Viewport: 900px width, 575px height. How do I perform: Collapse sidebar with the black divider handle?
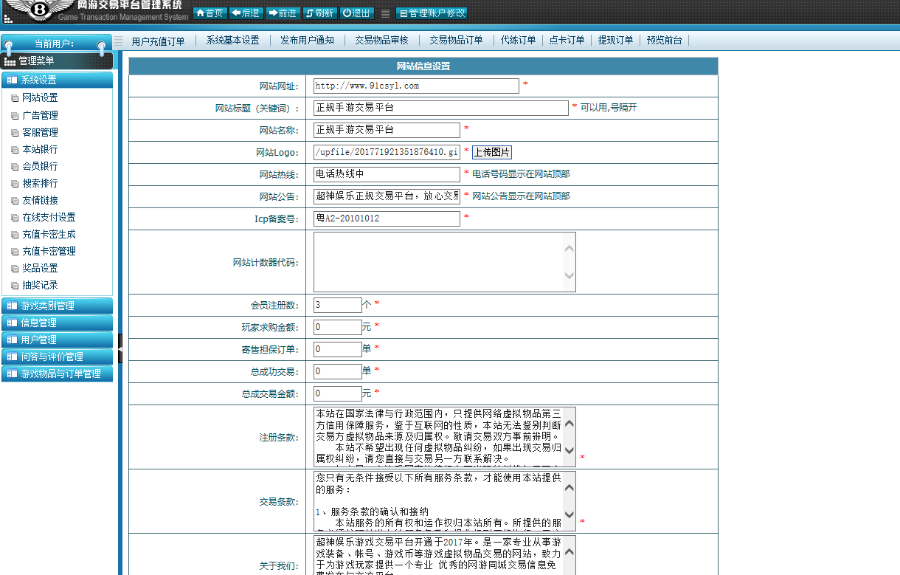point(120,348)
